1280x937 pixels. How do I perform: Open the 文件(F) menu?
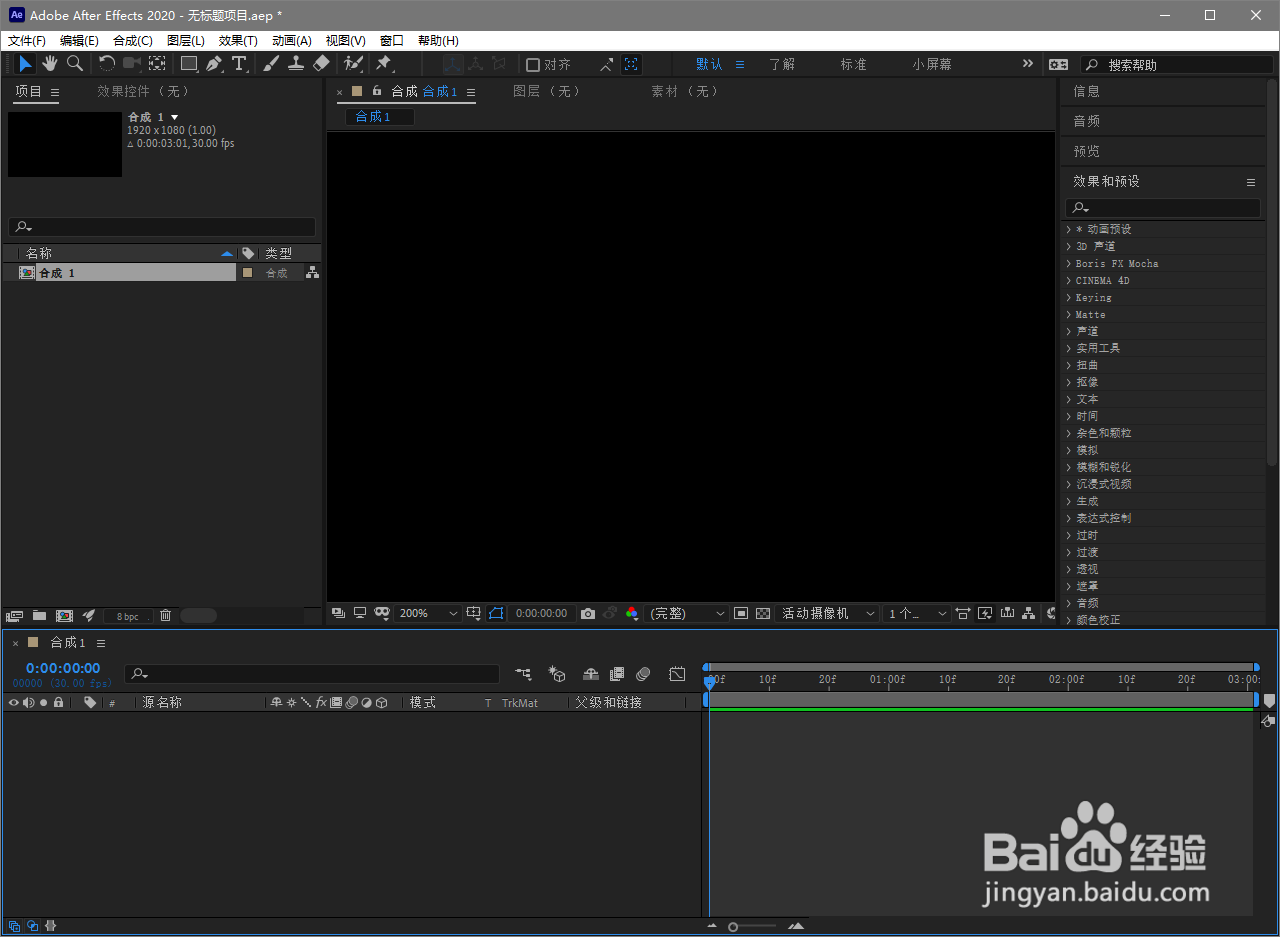point(27,41)
